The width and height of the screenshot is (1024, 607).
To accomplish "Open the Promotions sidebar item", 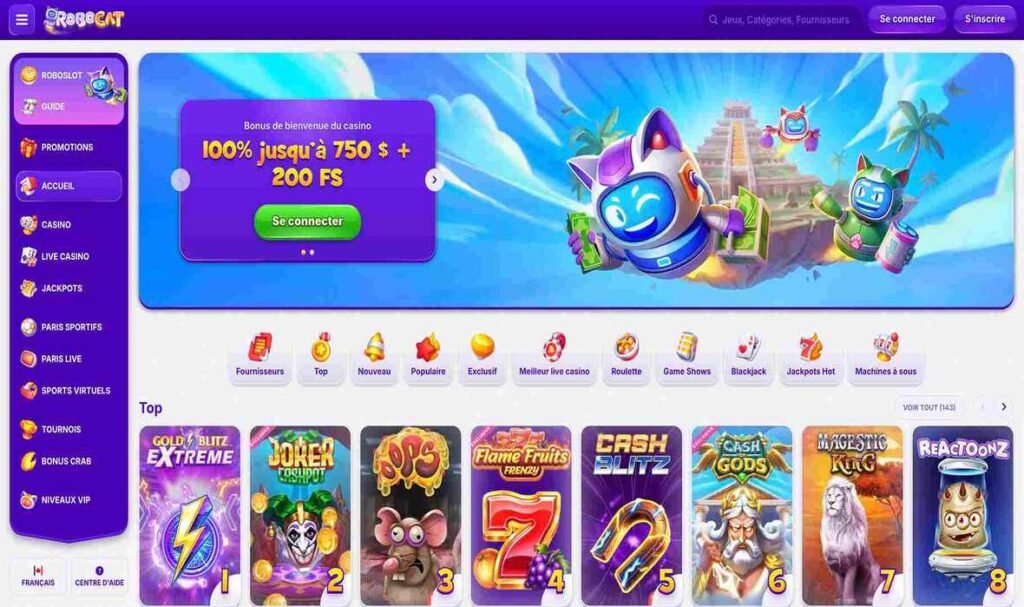I will pyautogui.click(x=68, y=148).
